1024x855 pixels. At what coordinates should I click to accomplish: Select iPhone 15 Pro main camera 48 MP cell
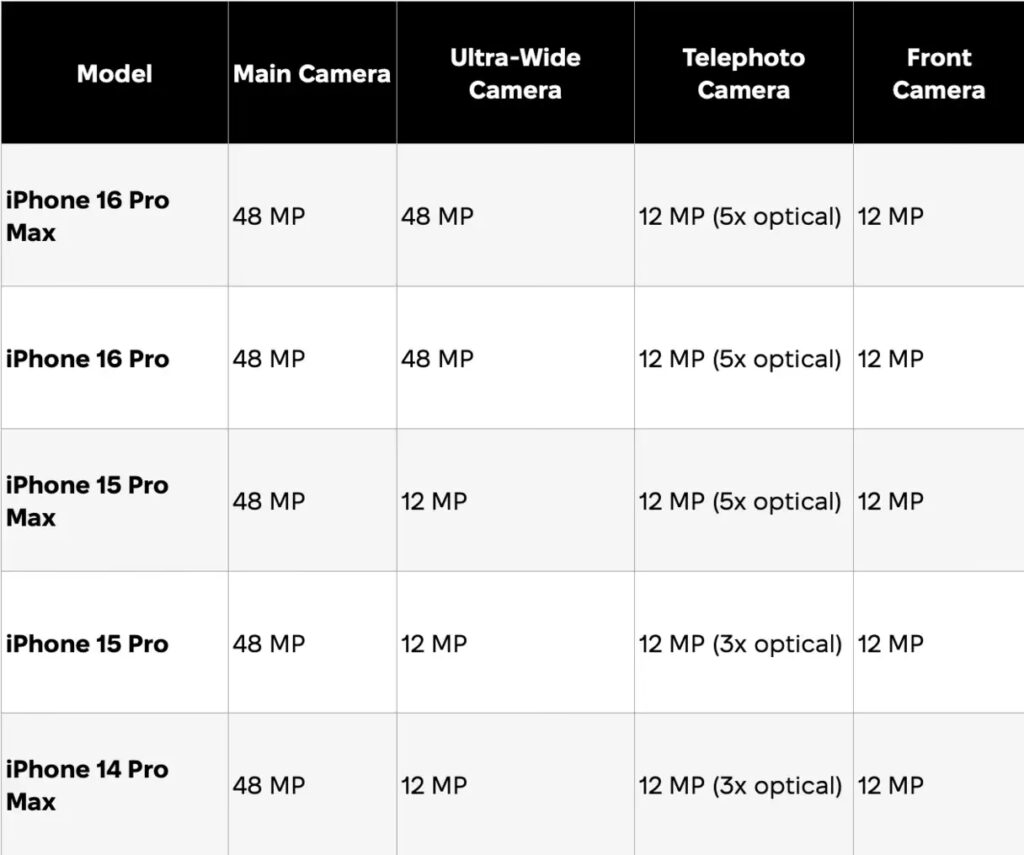pos(269,644)
